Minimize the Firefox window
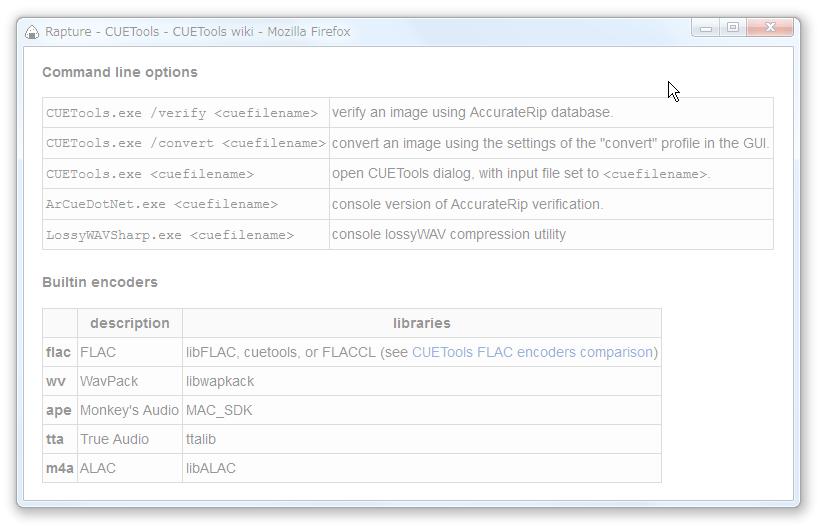 [x=706, y=27]
